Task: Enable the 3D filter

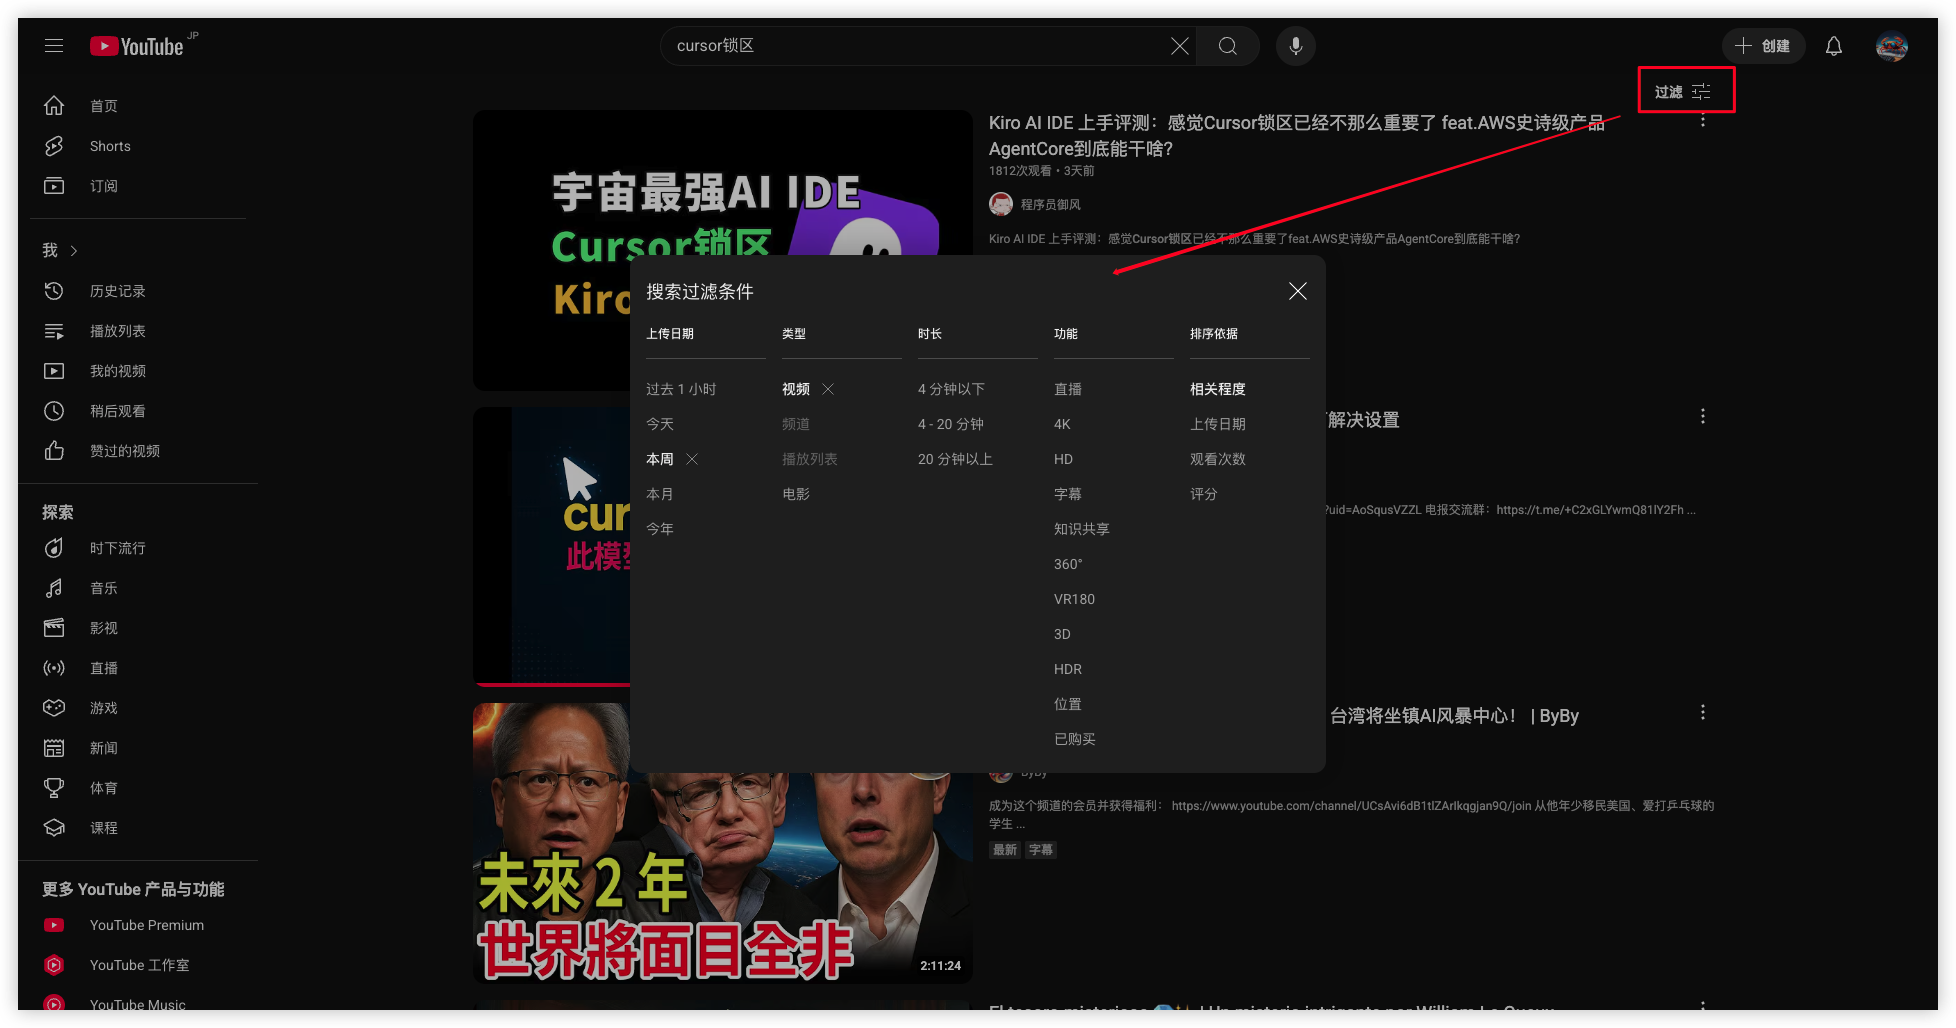Action: tap(1062, 634)
